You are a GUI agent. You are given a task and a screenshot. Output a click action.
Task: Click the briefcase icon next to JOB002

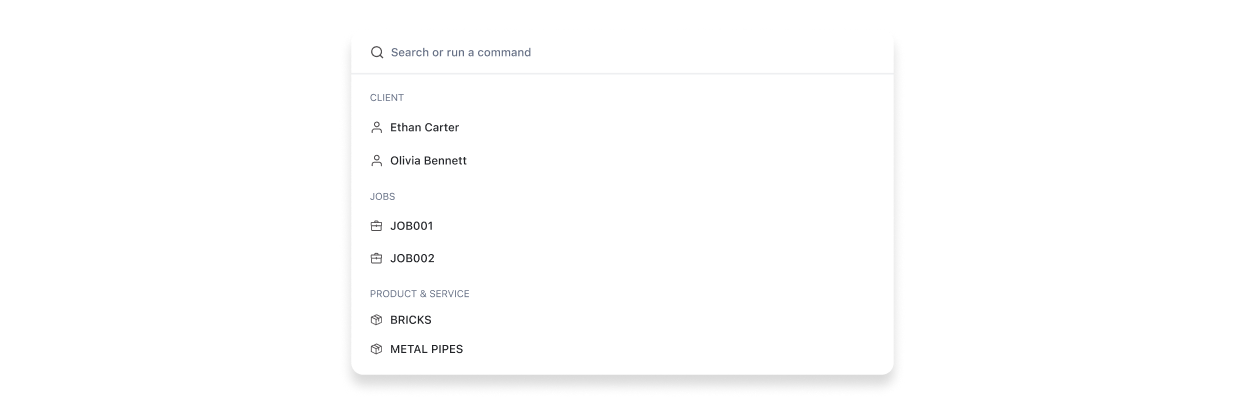click(377, 258)
